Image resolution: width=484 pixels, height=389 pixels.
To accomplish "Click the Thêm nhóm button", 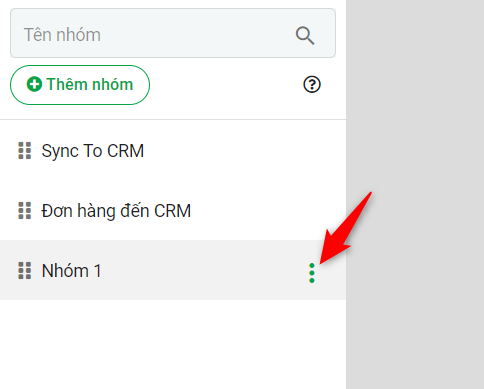I will [80, 85].
